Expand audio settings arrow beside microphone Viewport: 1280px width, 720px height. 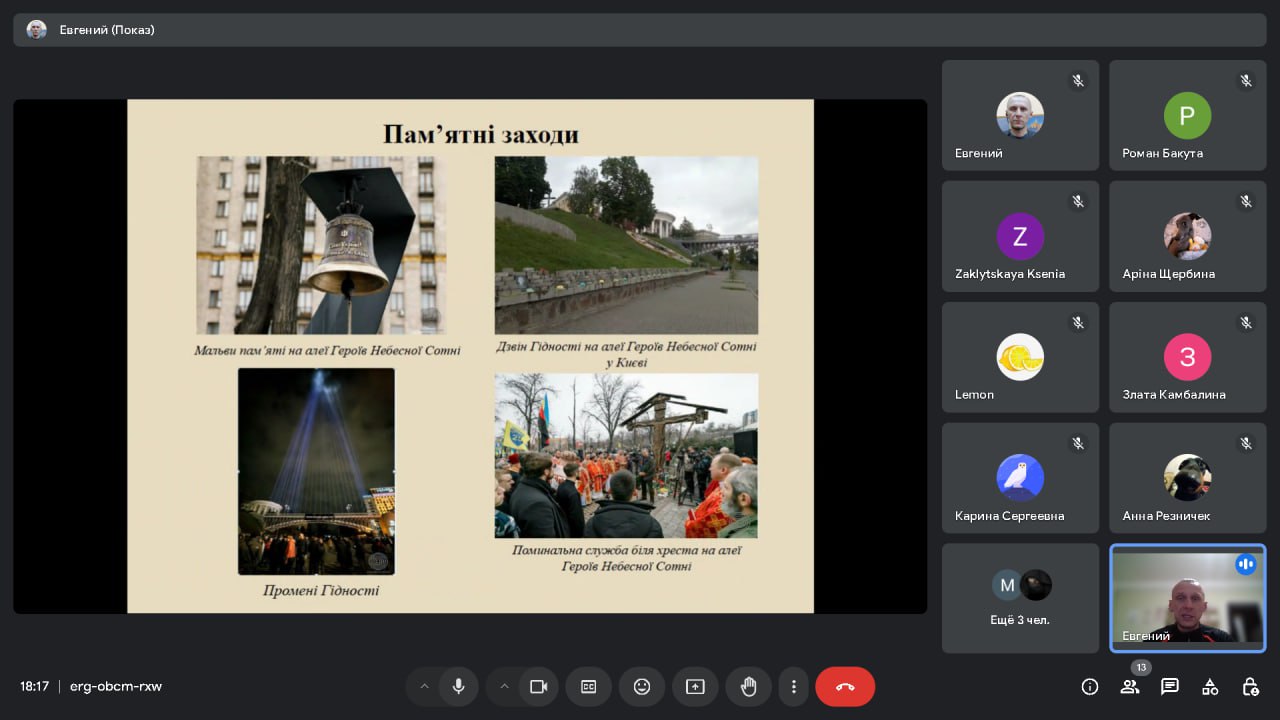coord(424,687)
